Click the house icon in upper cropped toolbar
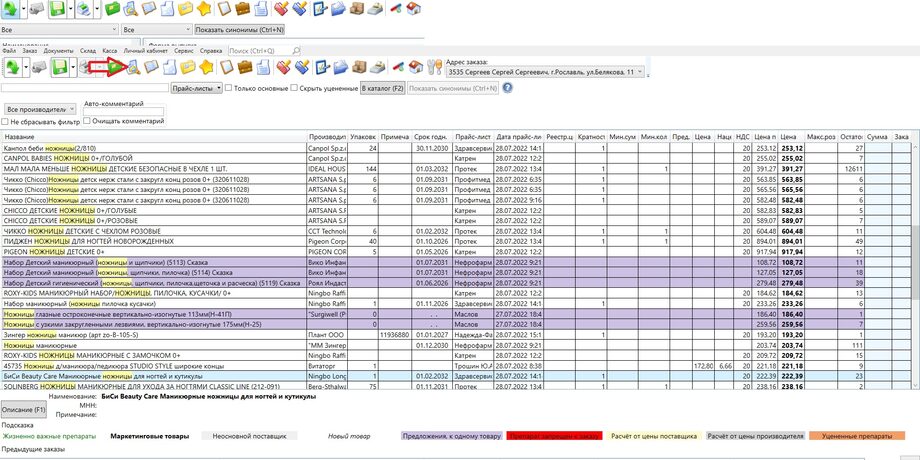 coord(414,8)
